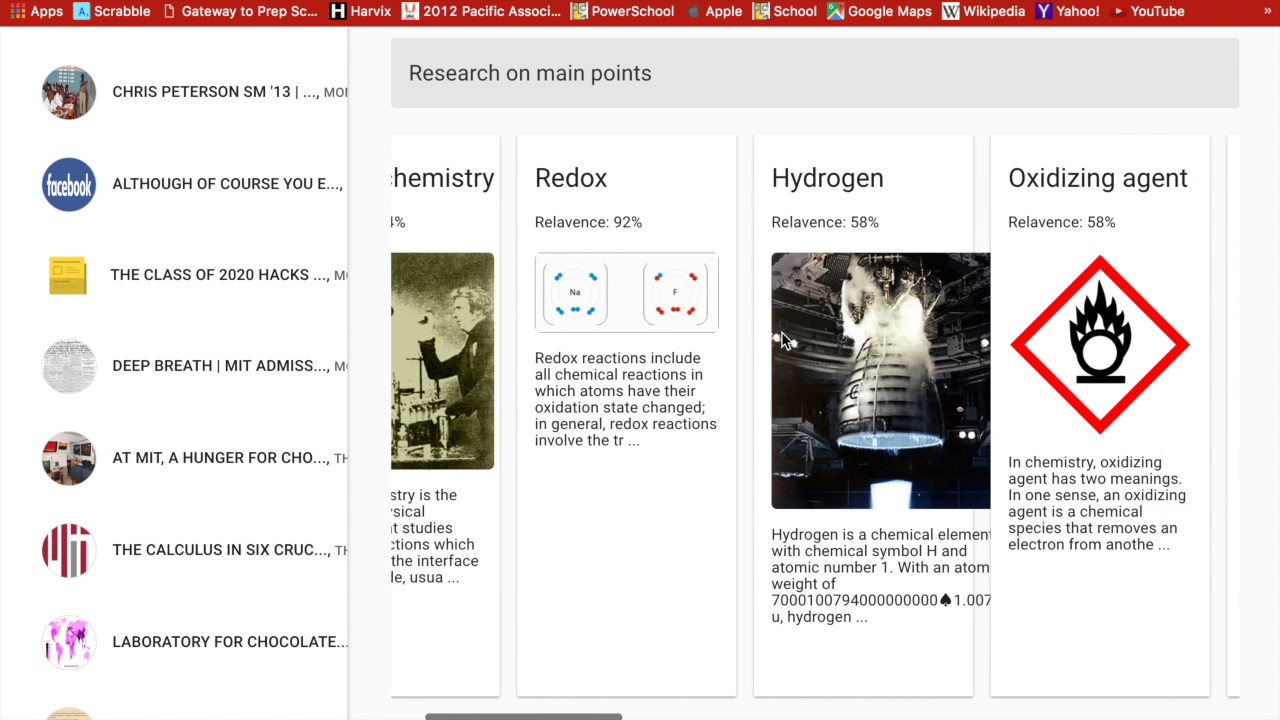Click the Oxidizing agent description text

tap(1097, 503)
